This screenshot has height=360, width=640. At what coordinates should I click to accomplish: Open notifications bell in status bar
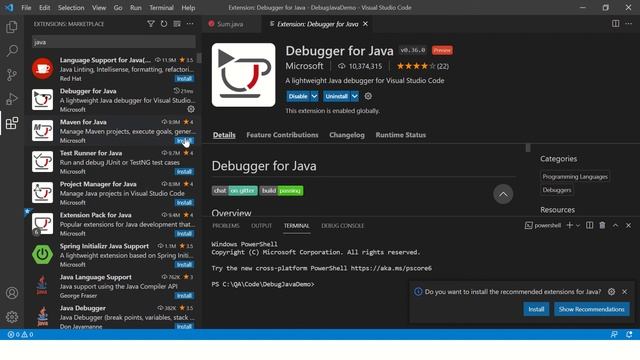(629, 334)
